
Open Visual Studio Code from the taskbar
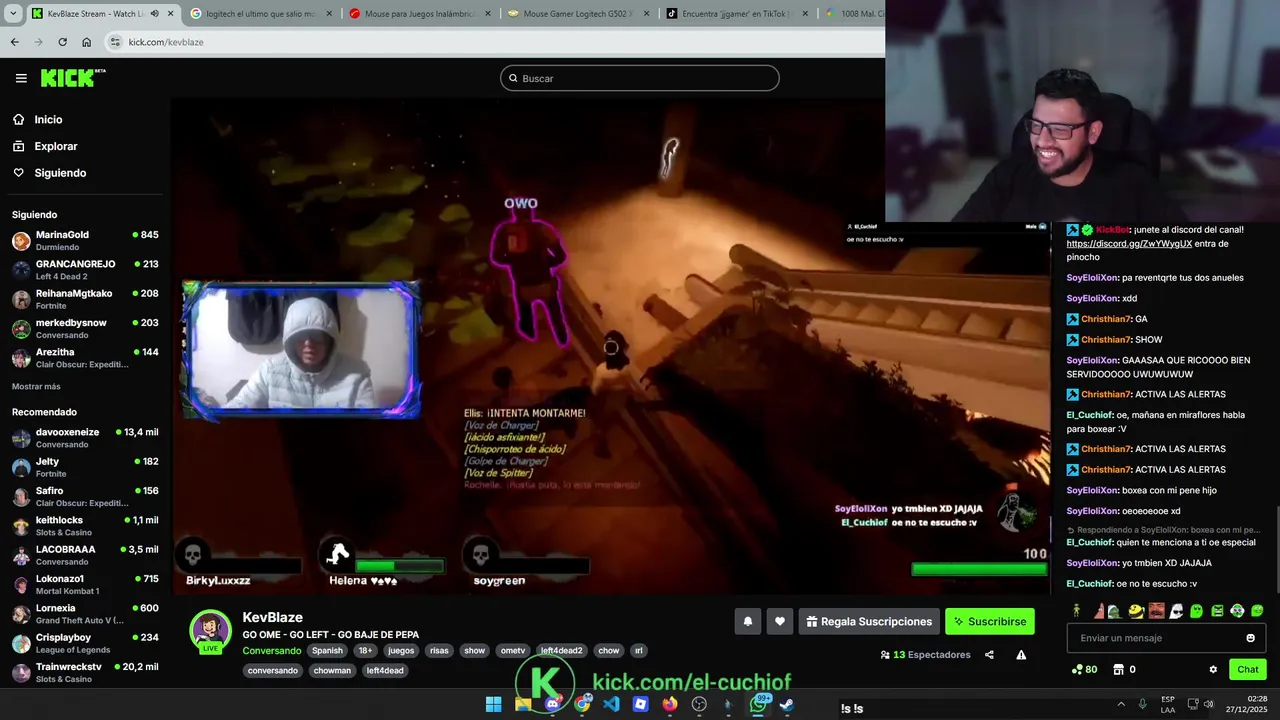tap(611, 704)
